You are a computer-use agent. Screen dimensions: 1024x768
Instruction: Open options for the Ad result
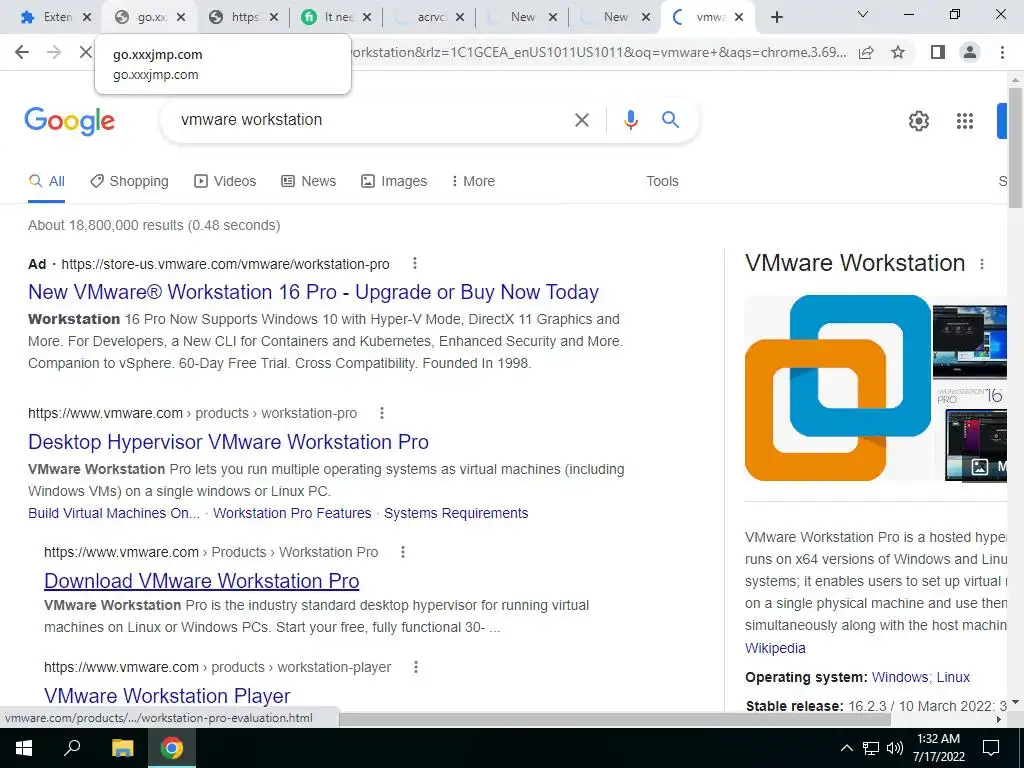pyautogui.click(x=415, y=263)
